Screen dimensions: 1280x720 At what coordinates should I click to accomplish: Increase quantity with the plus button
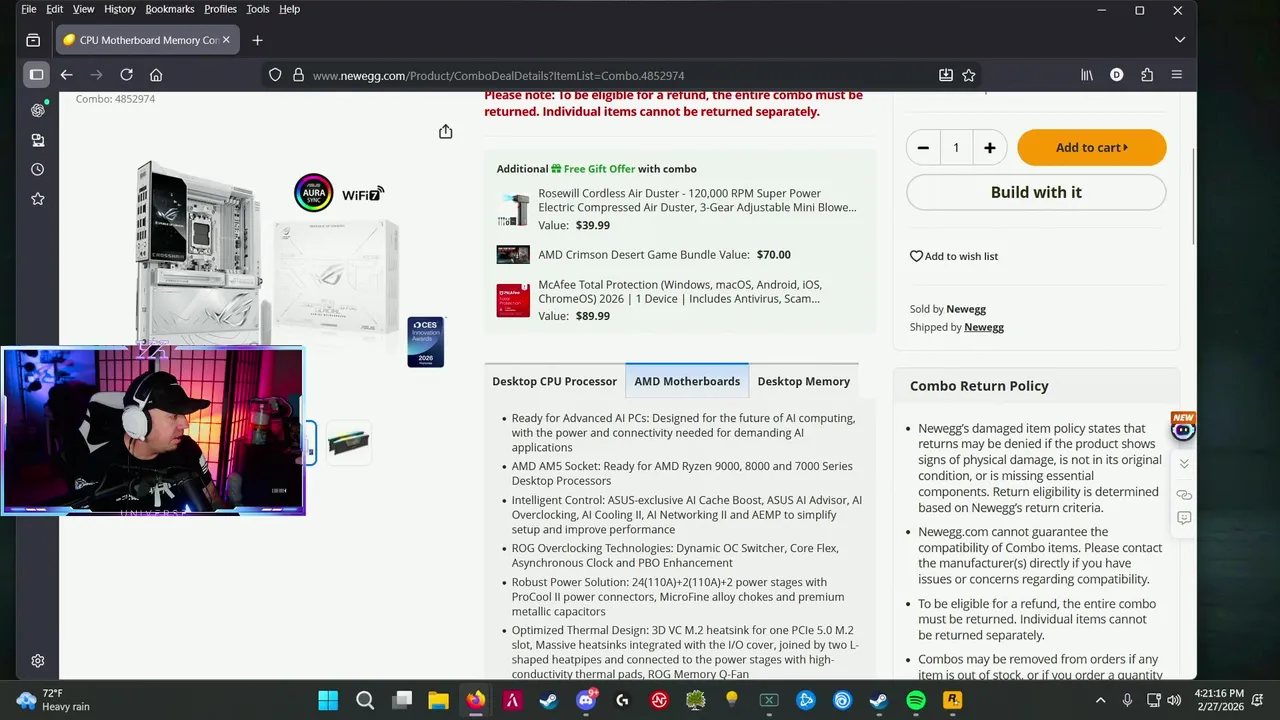coord(989,148)
